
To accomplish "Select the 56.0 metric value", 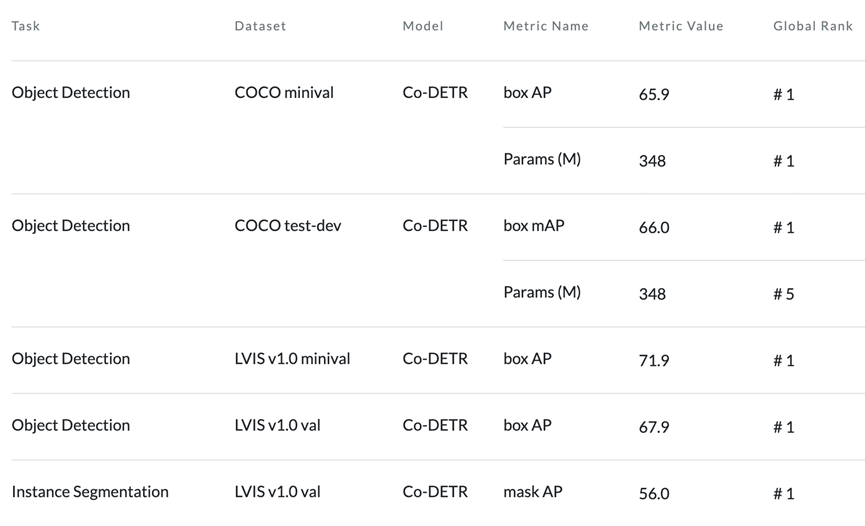I will click(x=654, y=494).
